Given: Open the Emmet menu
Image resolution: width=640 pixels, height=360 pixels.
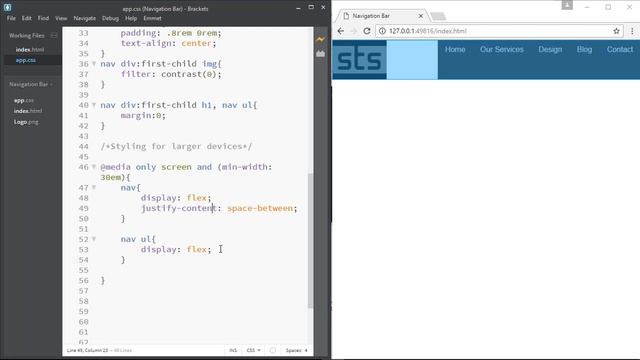Looking at the screenshot, I should [152, 18].
